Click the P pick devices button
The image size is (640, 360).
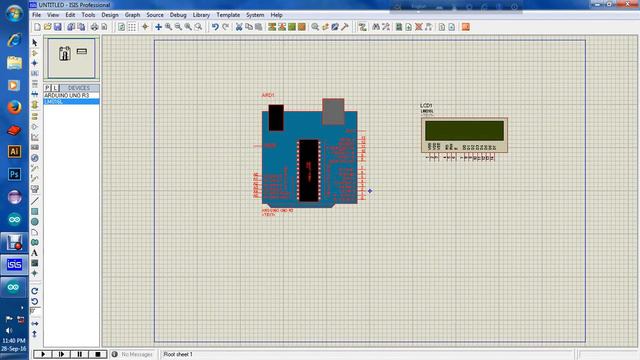[x=47, y=88]
